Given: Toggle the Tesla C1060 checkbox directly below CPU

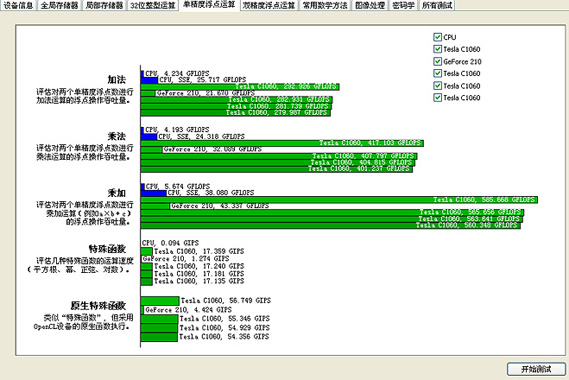Looking at the screenshot, I should tap(437, 49).
